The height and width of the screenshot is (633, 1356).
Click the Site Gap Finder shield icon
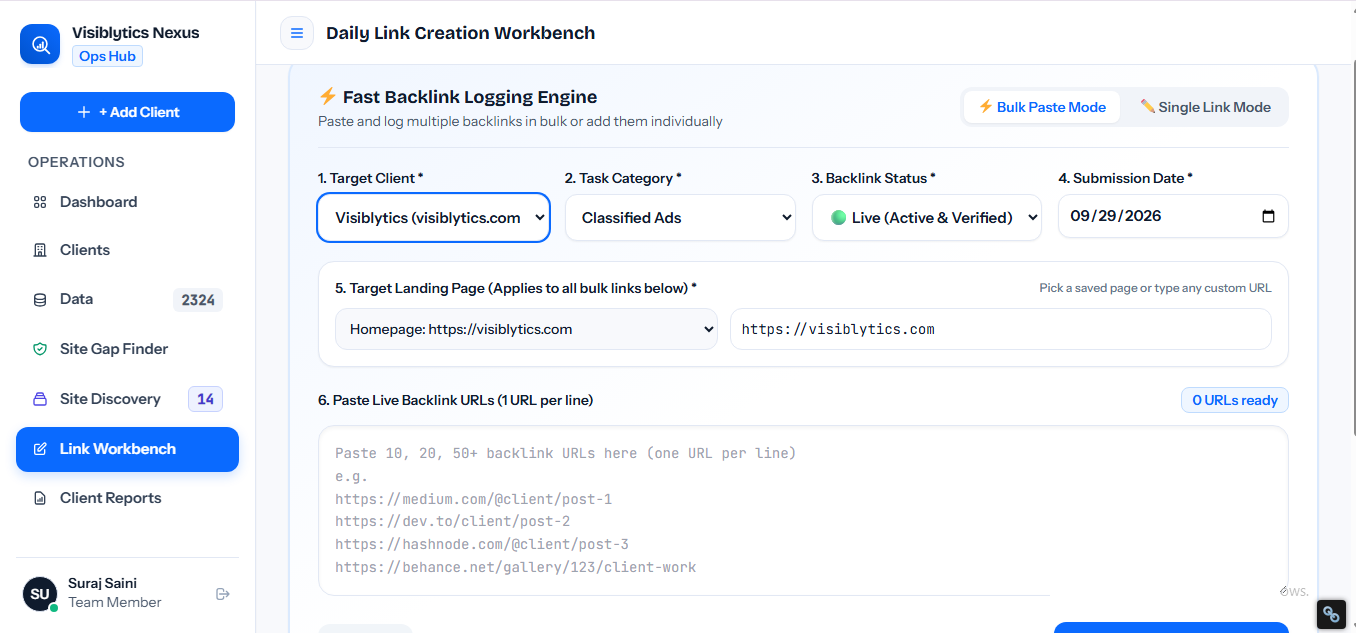coord(40,349)
